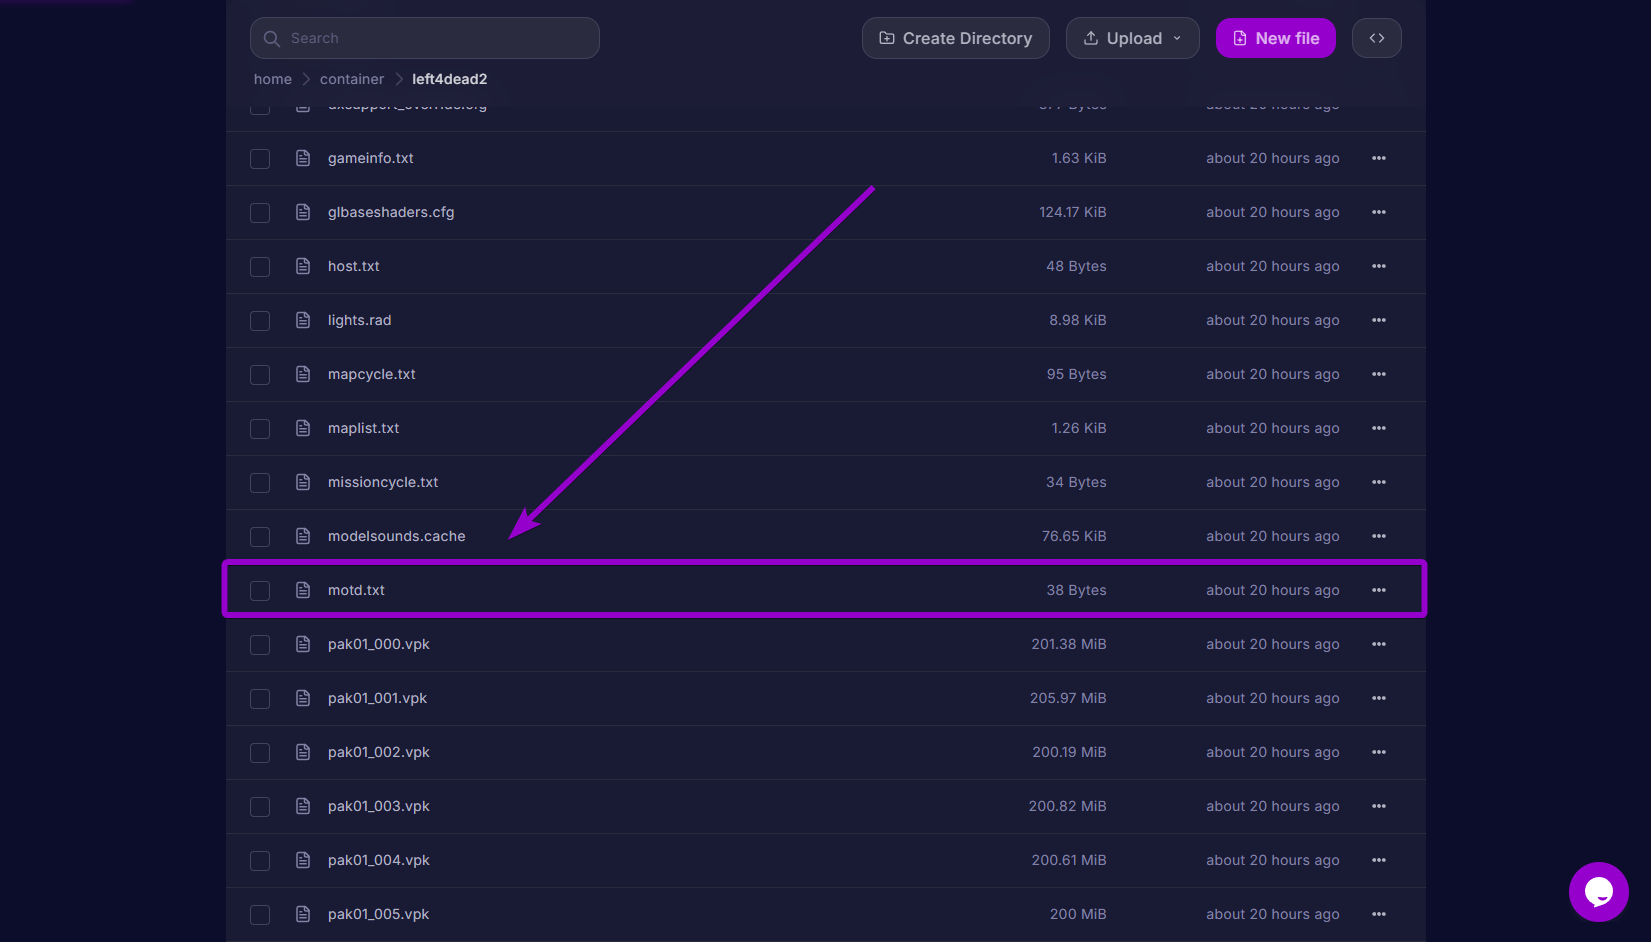The height and width of the screenshot is (942, 1651).
Task: Click the file icon beside lights.rad
Action: pos(303,320)
